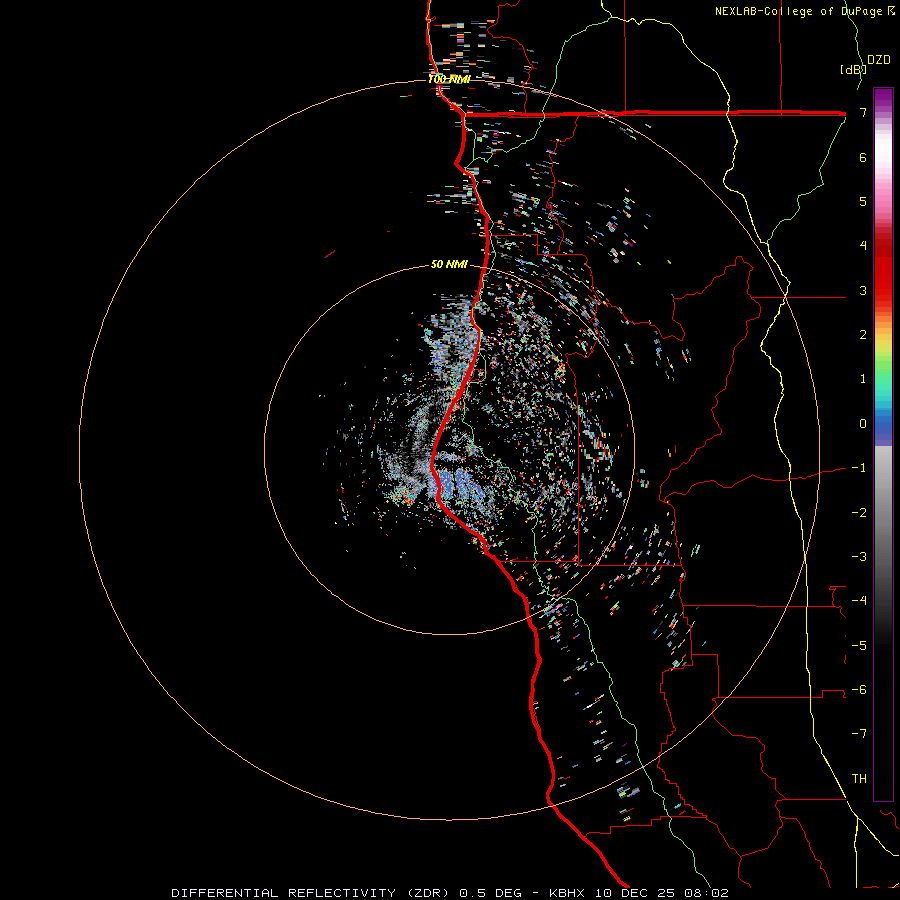Click the 0.5 DEG elevation text in the caption
The width and height of the screenshot is (900, 900).
[490, 893]
